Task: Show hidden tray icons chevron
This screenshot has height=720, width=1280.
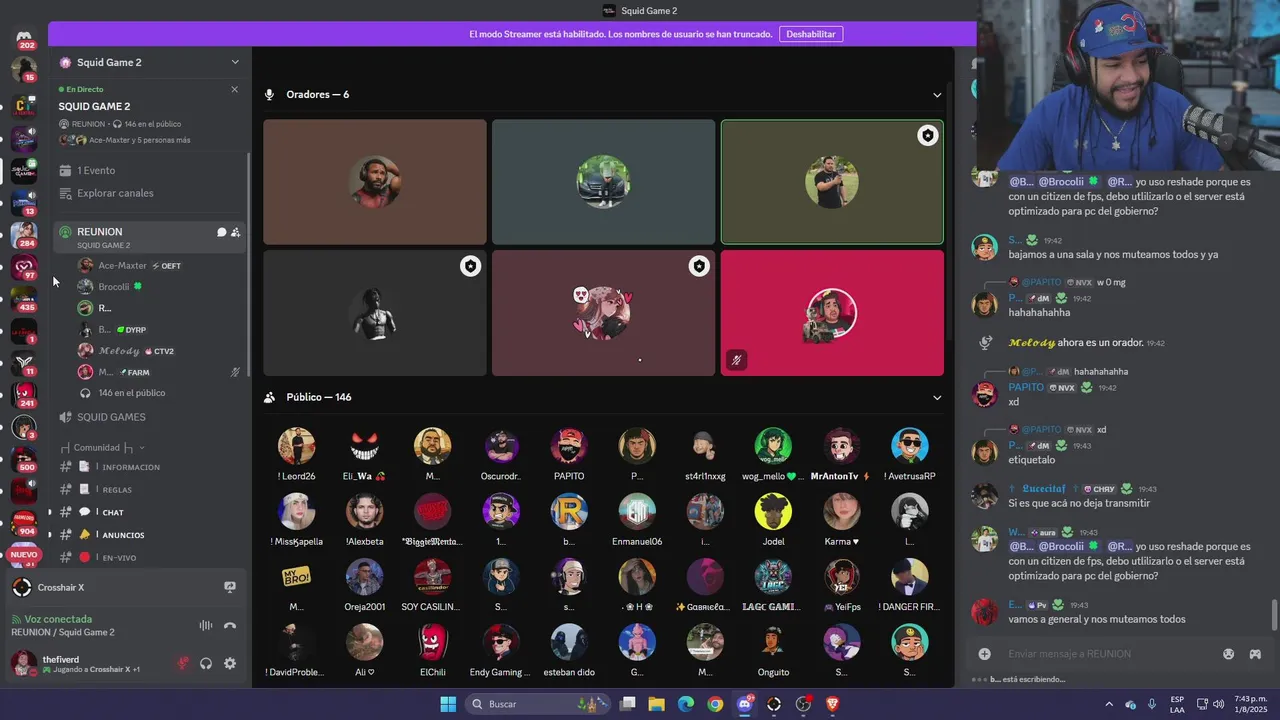Action: (1108, 704)
